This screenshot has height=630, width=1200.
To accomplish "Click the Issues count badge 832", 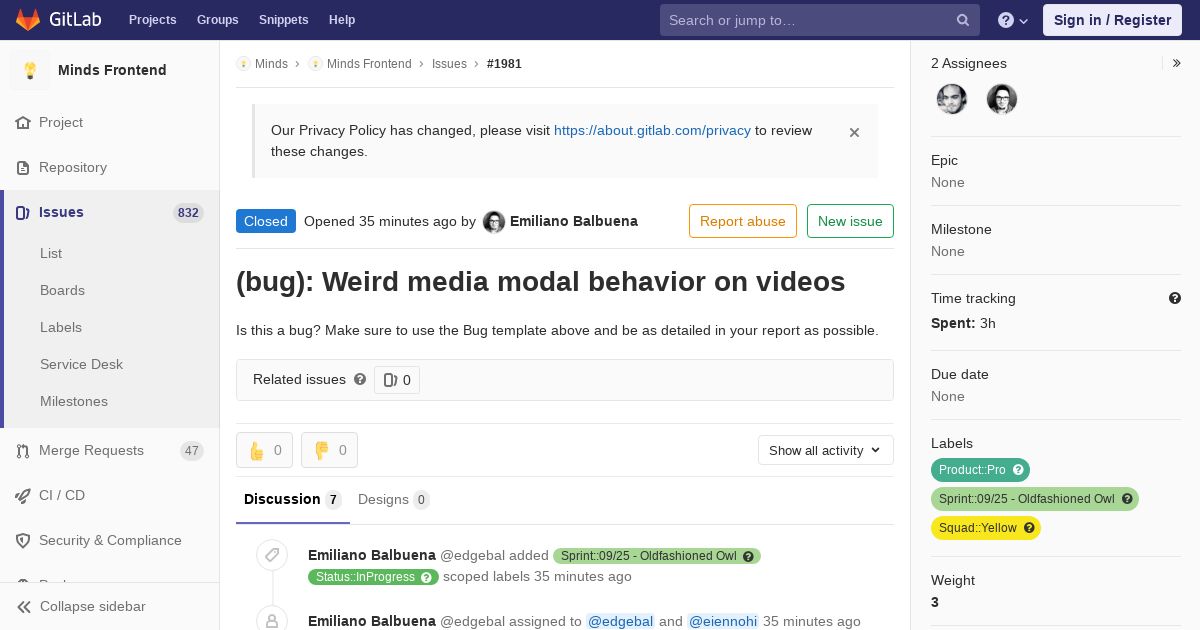I will pos(188,213).
